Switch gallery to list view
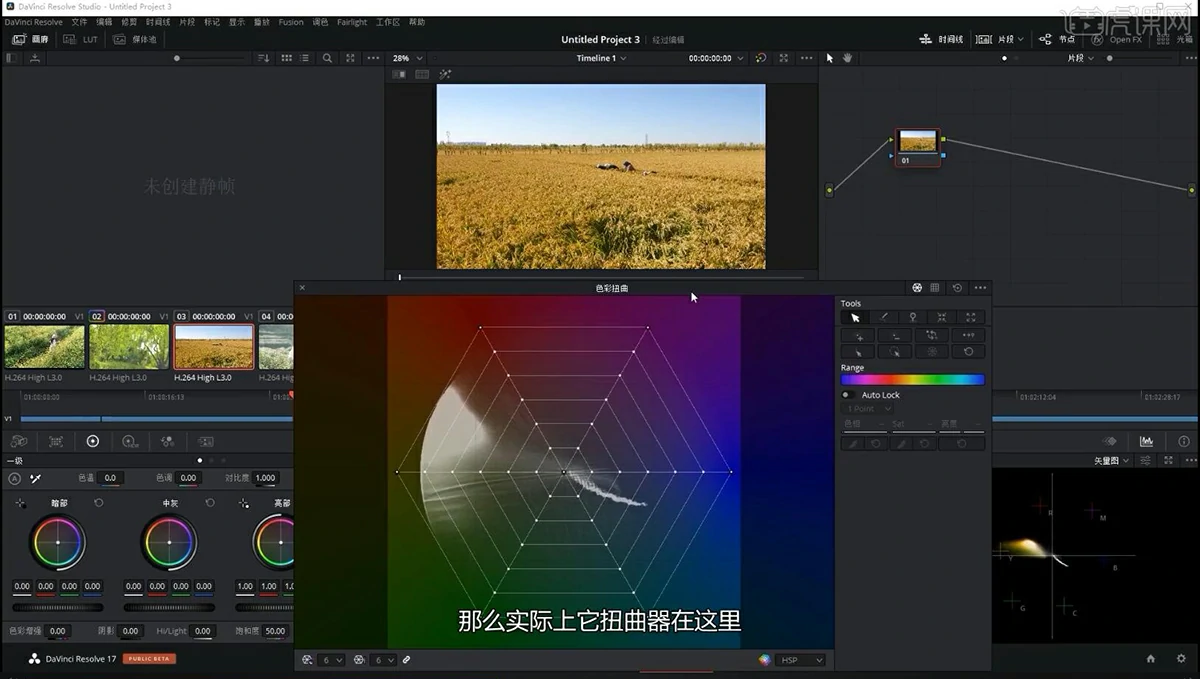The image size is (1200, 679). click(x=305, y=58)
